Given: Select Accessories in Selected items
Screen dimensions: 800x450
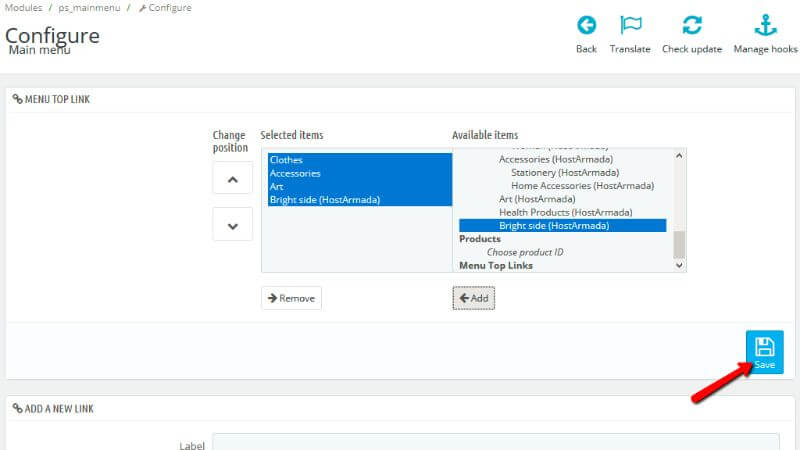Looking at the screenshot, I should (x=360, y=173).
